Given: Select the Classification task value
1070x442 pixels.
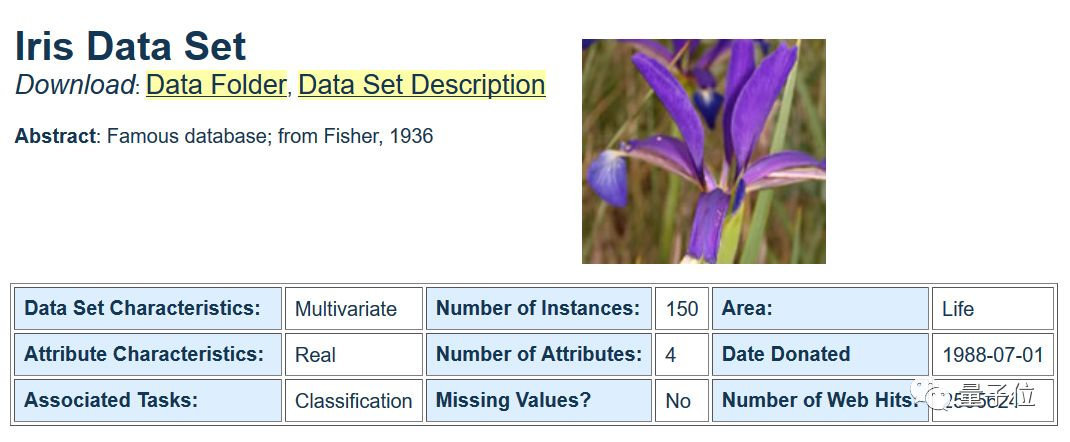Looking at the screenshot, I should [x=353, y=400].
